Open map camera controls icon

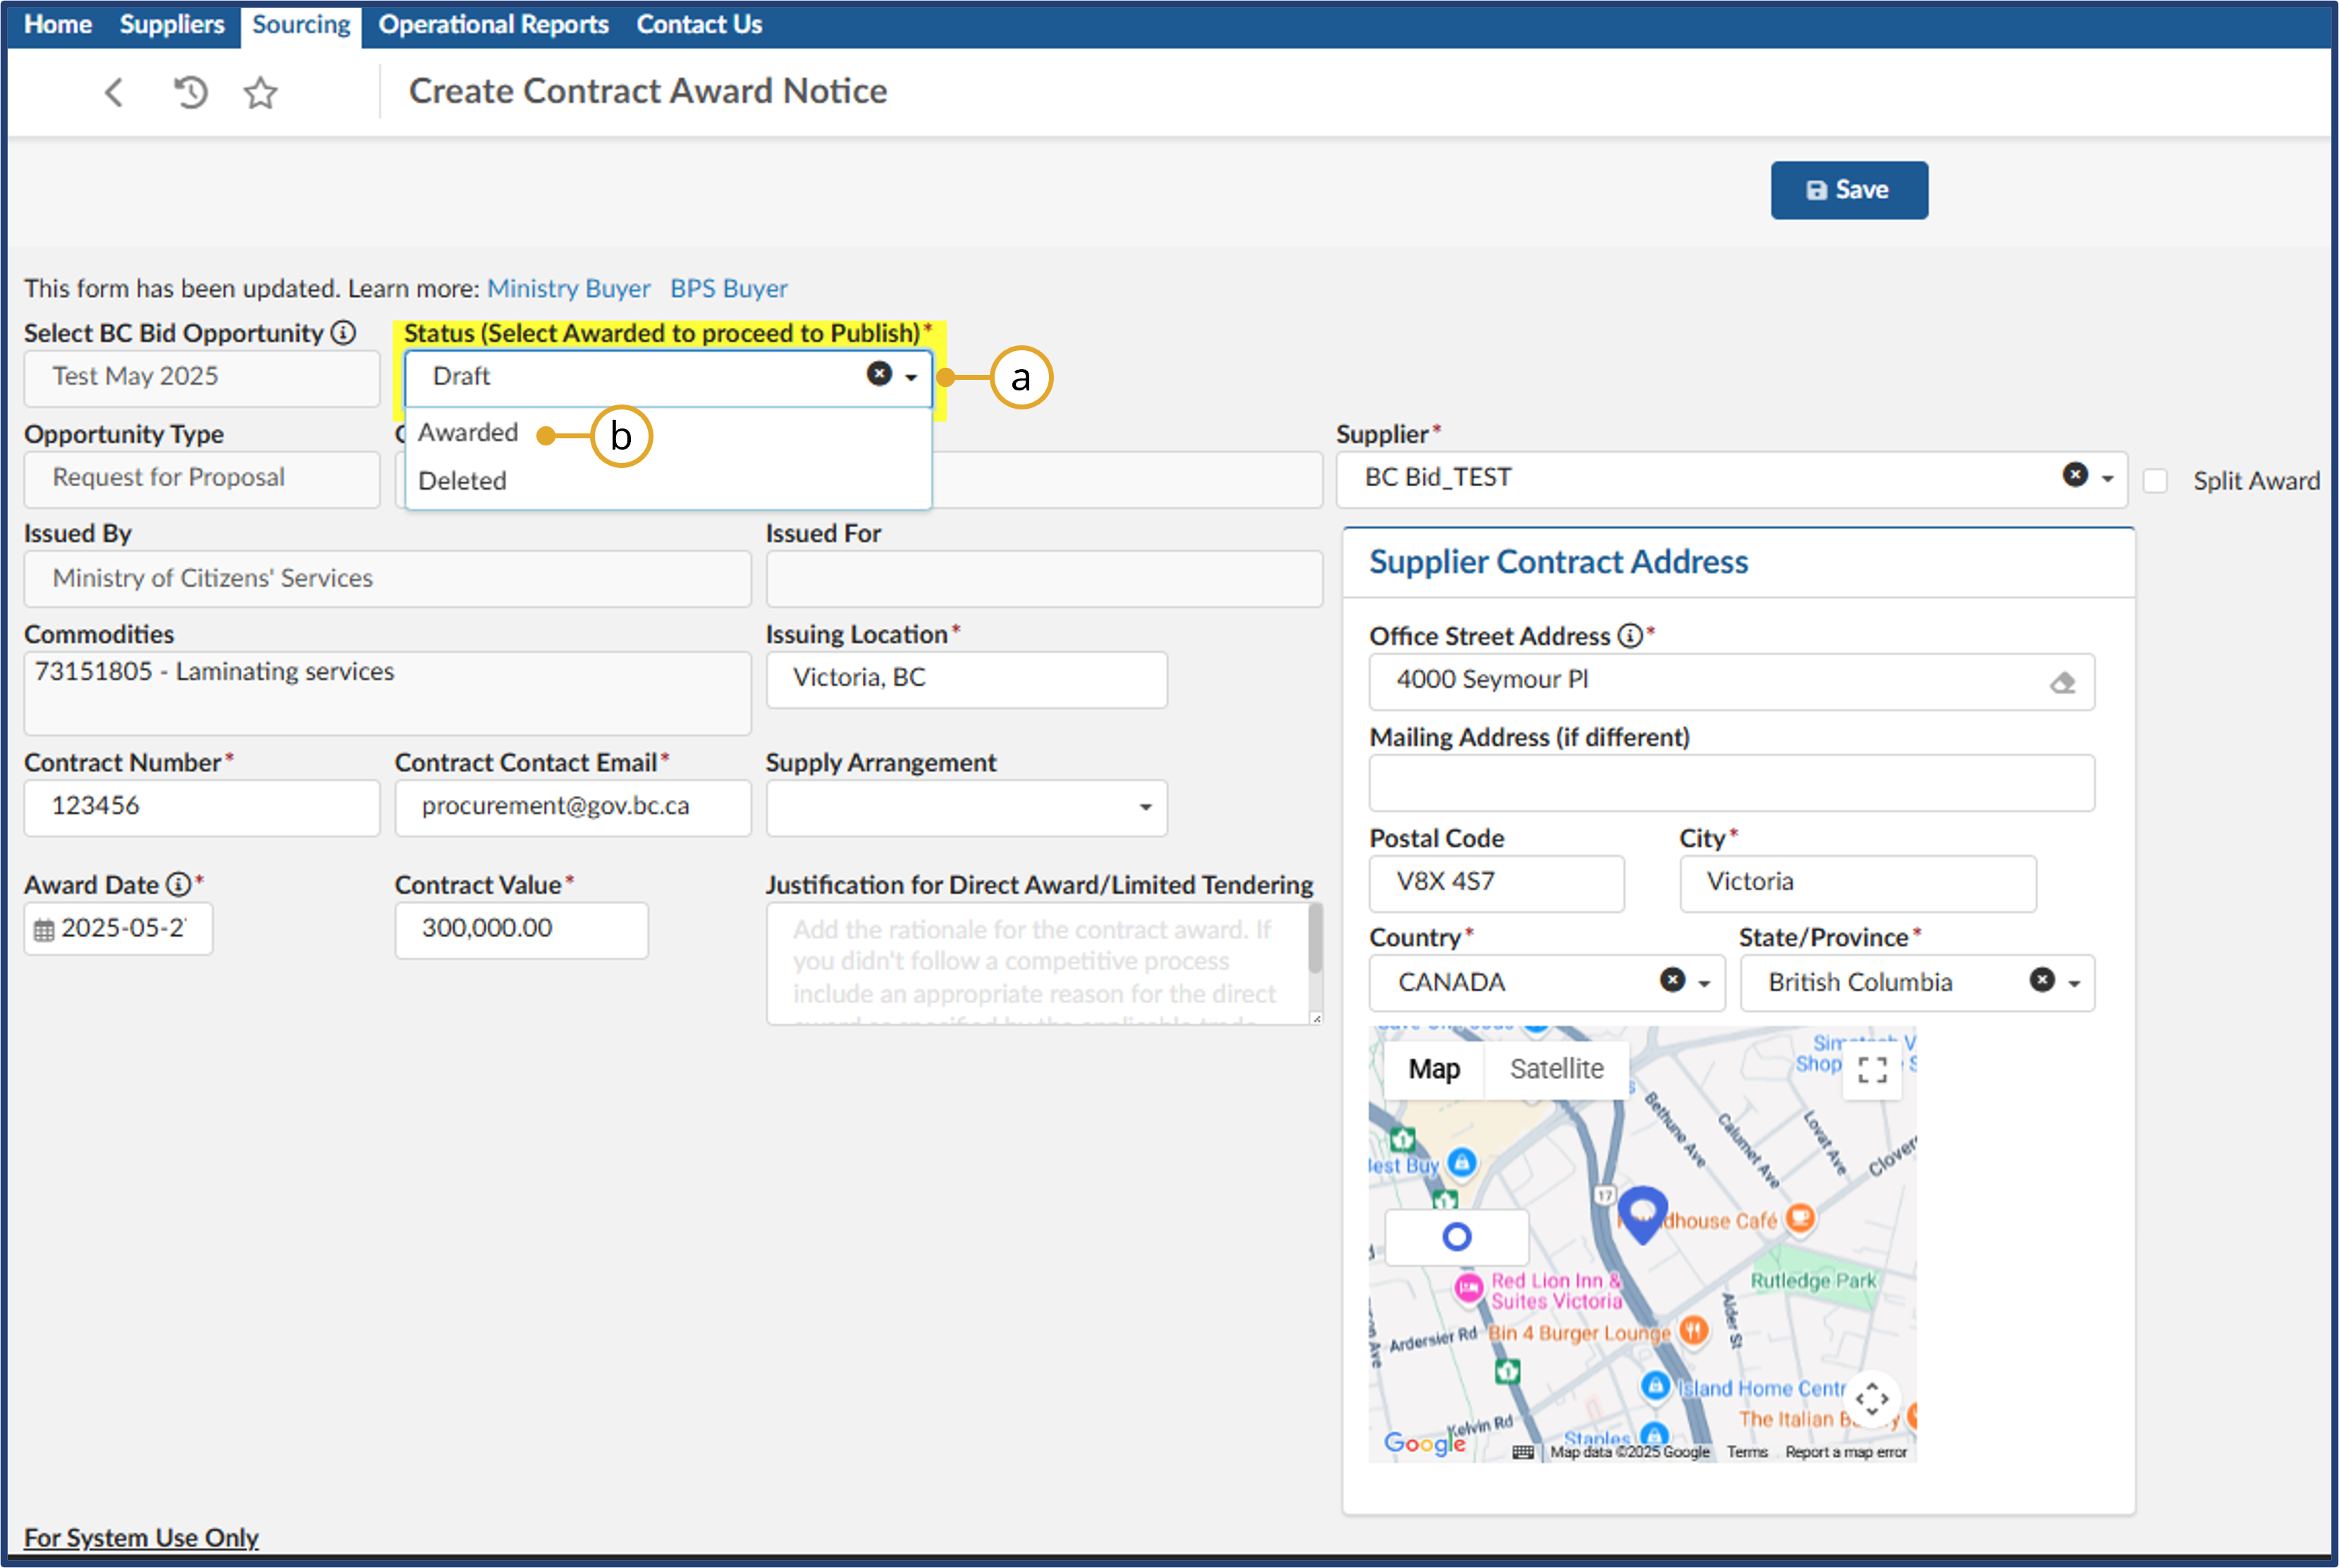pos(1872,1399)
